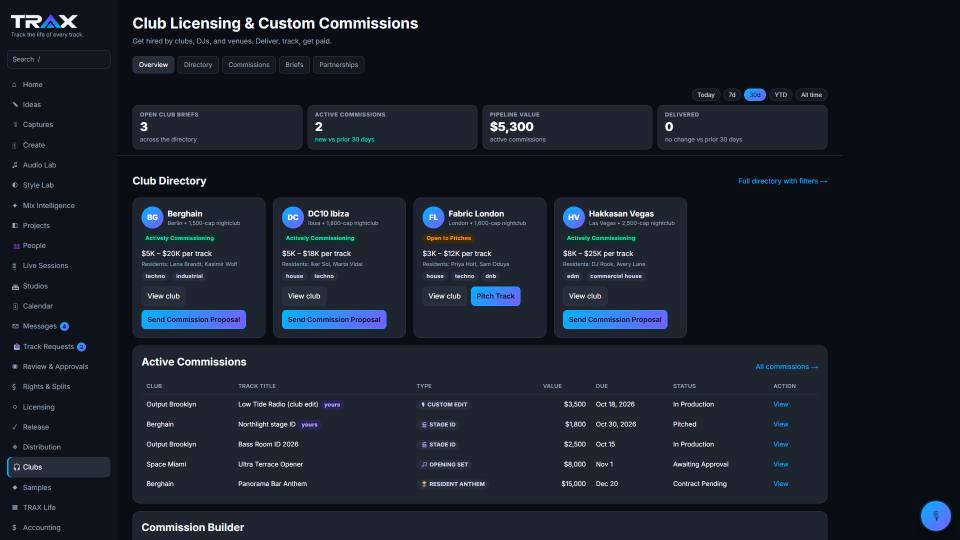Send Commission Proposal to Hakkasan Vegas
This screenshot has height=540, width=960.
(x=615, y=320)
